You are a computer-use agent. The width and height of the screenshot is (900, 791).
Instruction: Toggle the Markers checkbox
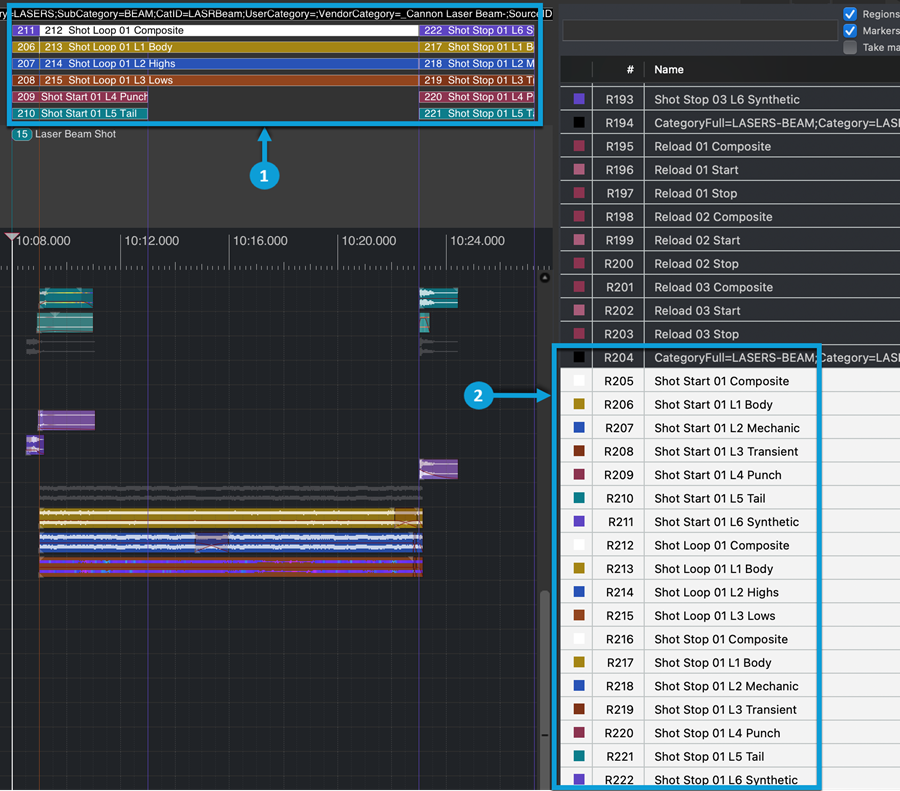[850, 31]
